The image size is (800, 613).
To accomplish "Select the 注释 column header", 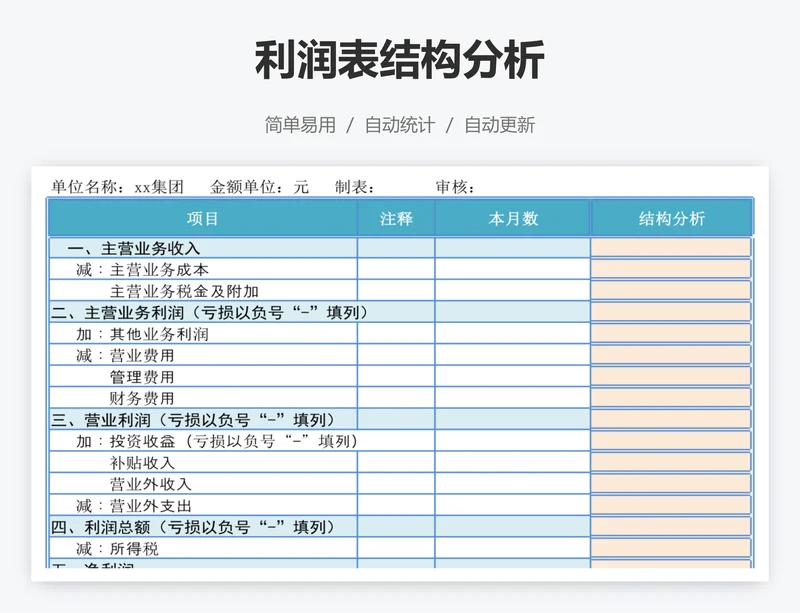I will 396,218.
